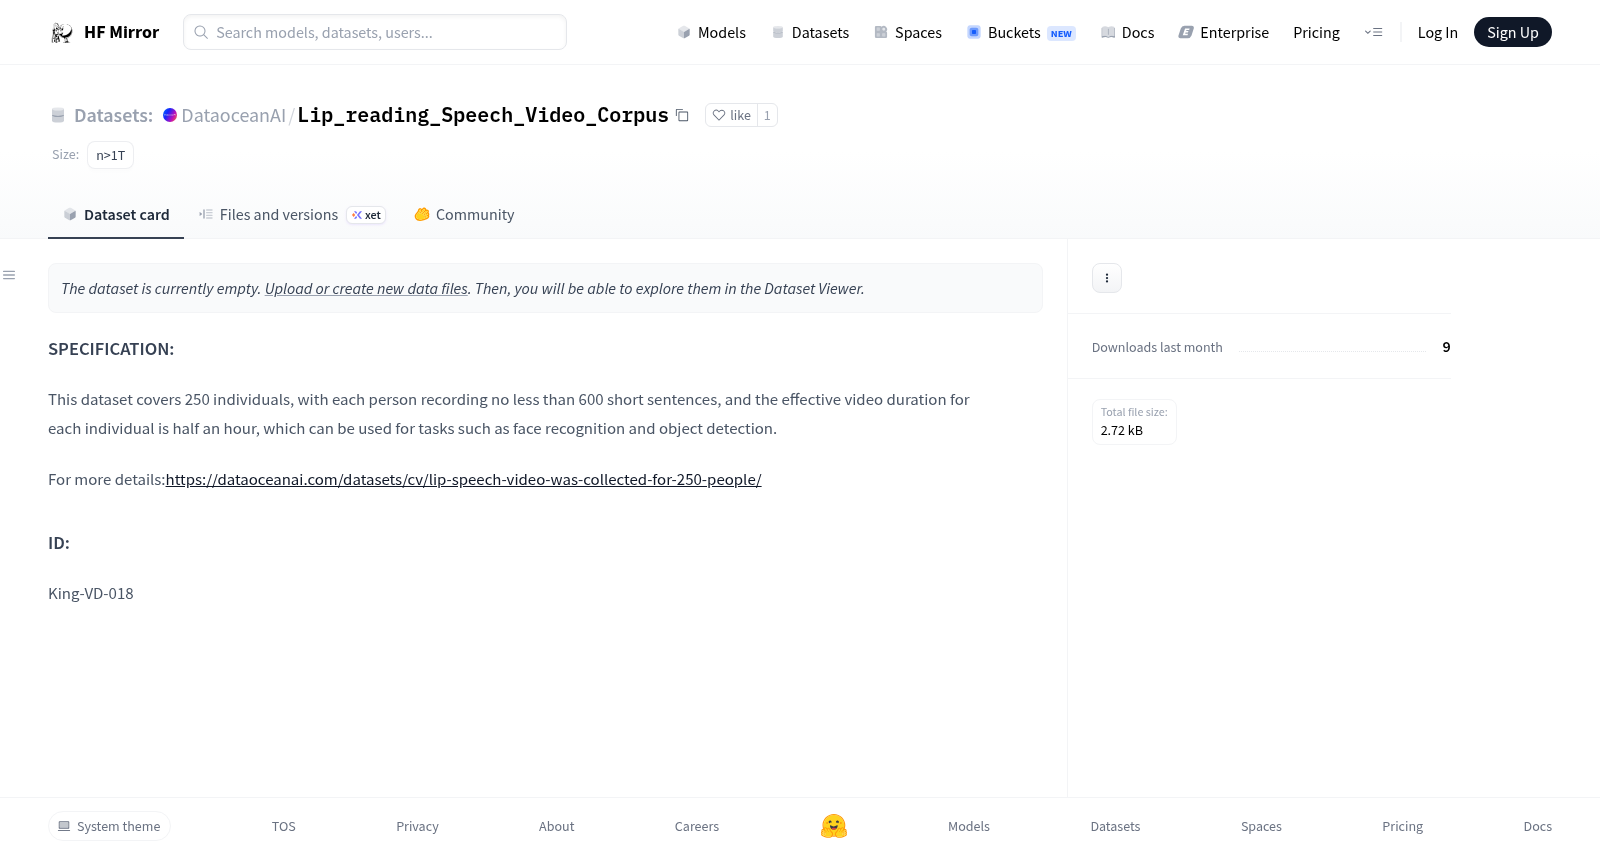The image size is (1600, 861).
Task: Open Docs in the footer
Action: (x=1537, y=826)
